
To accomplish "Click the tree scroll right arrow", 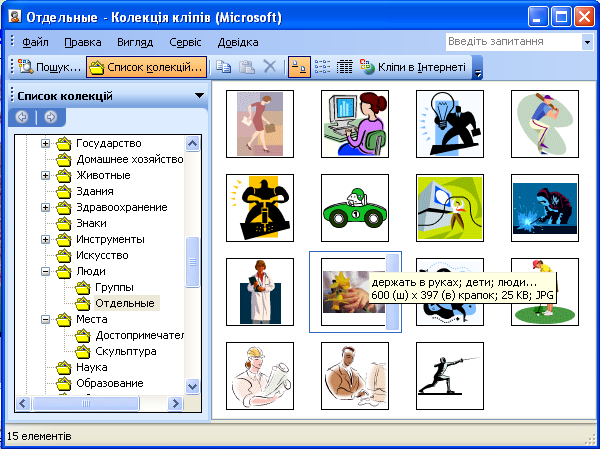I will point(176,403).
